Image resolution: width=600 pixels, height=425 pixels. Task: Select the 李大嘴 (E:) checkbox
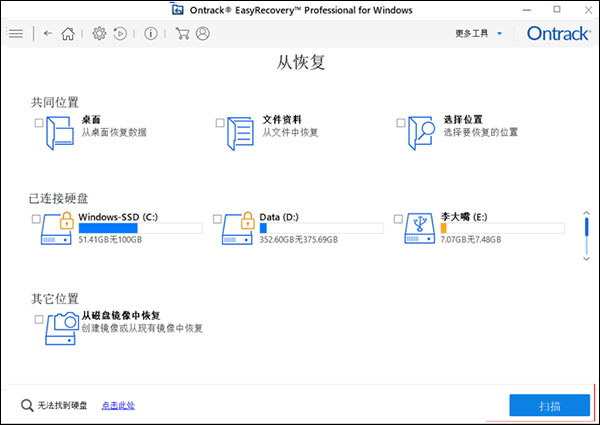tap(398, 219)
